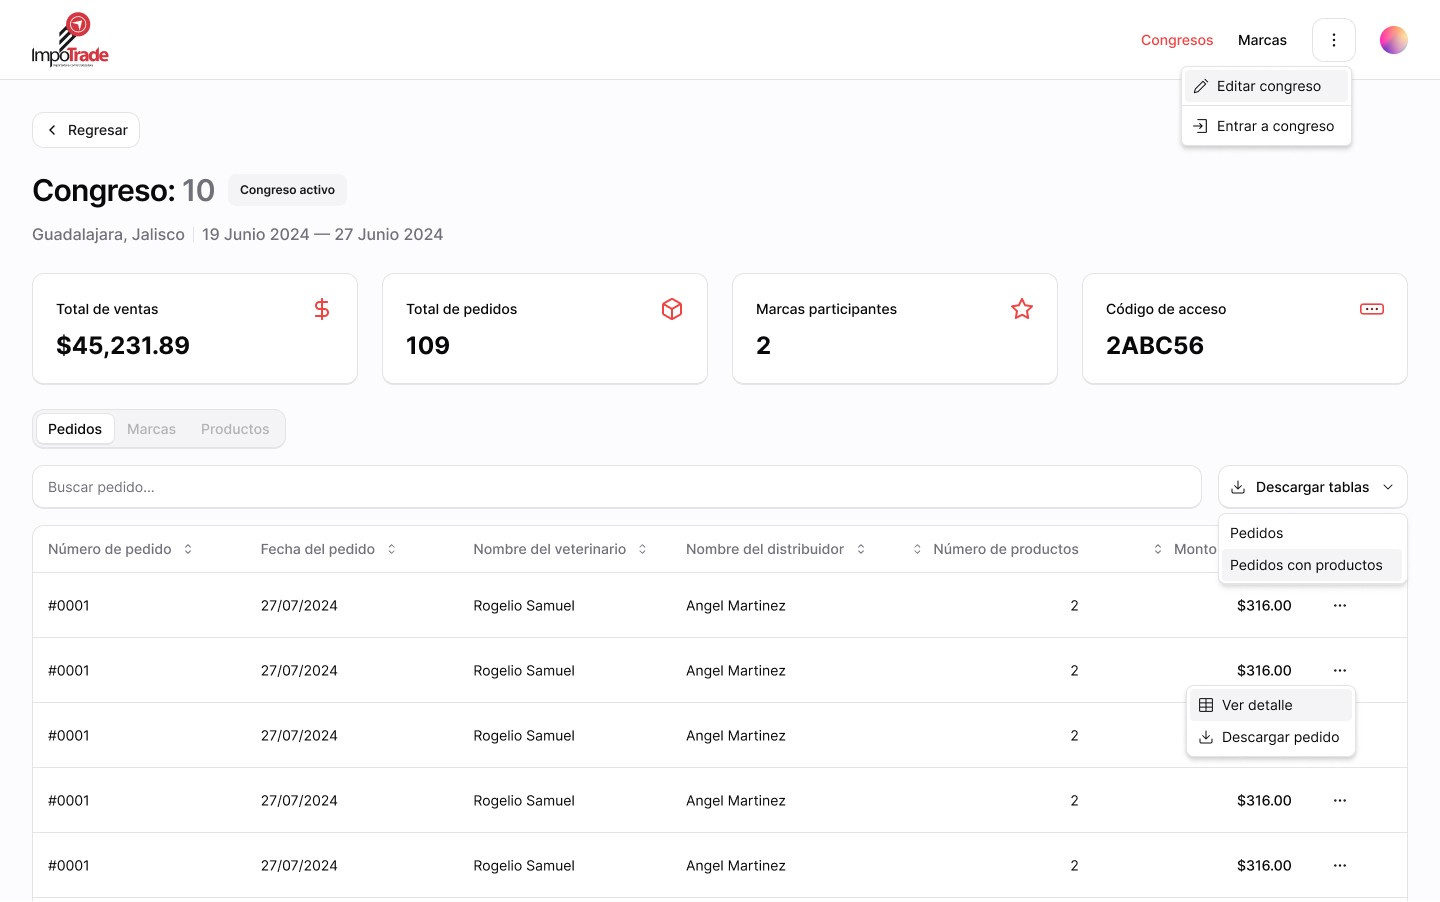The width and height of the screenshot is (1440, 902).
Task: Sort by Número de pedido column
Action: tap(187, 549)
